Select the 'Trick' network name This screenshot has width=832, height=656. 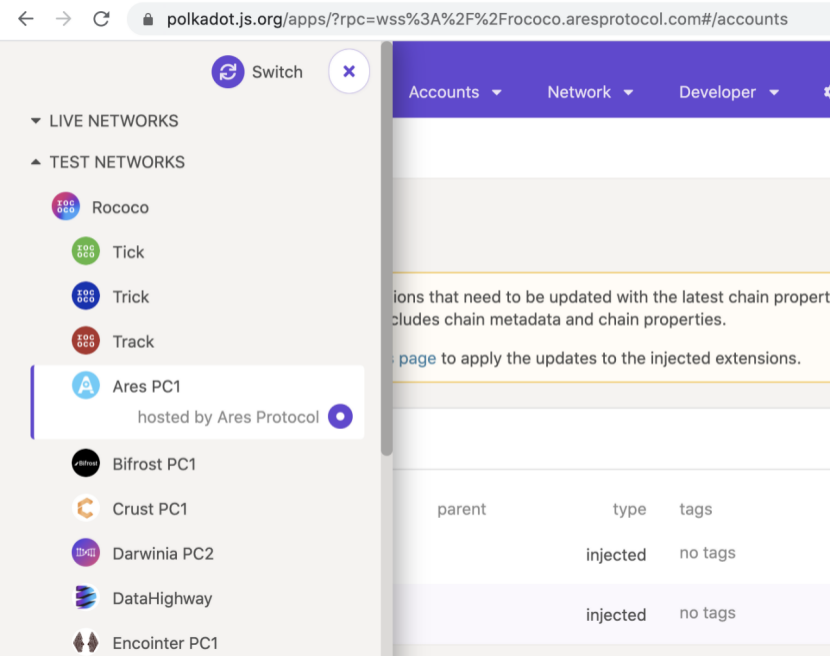pos(131,296)
